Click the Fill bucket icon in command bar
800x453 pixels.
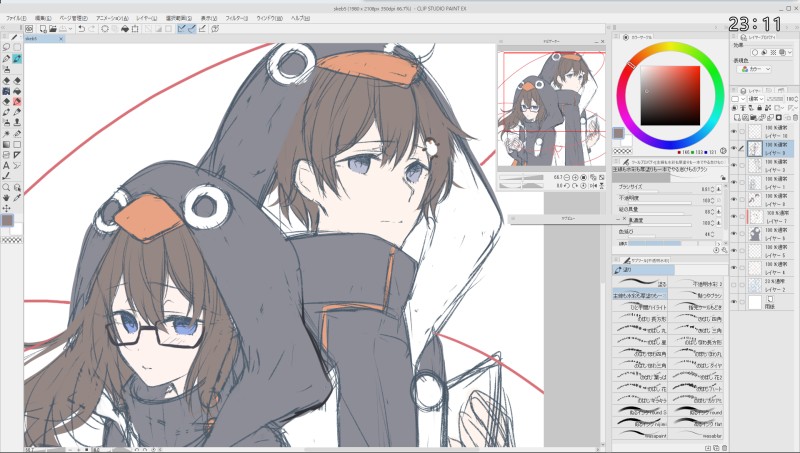[126, 29]
